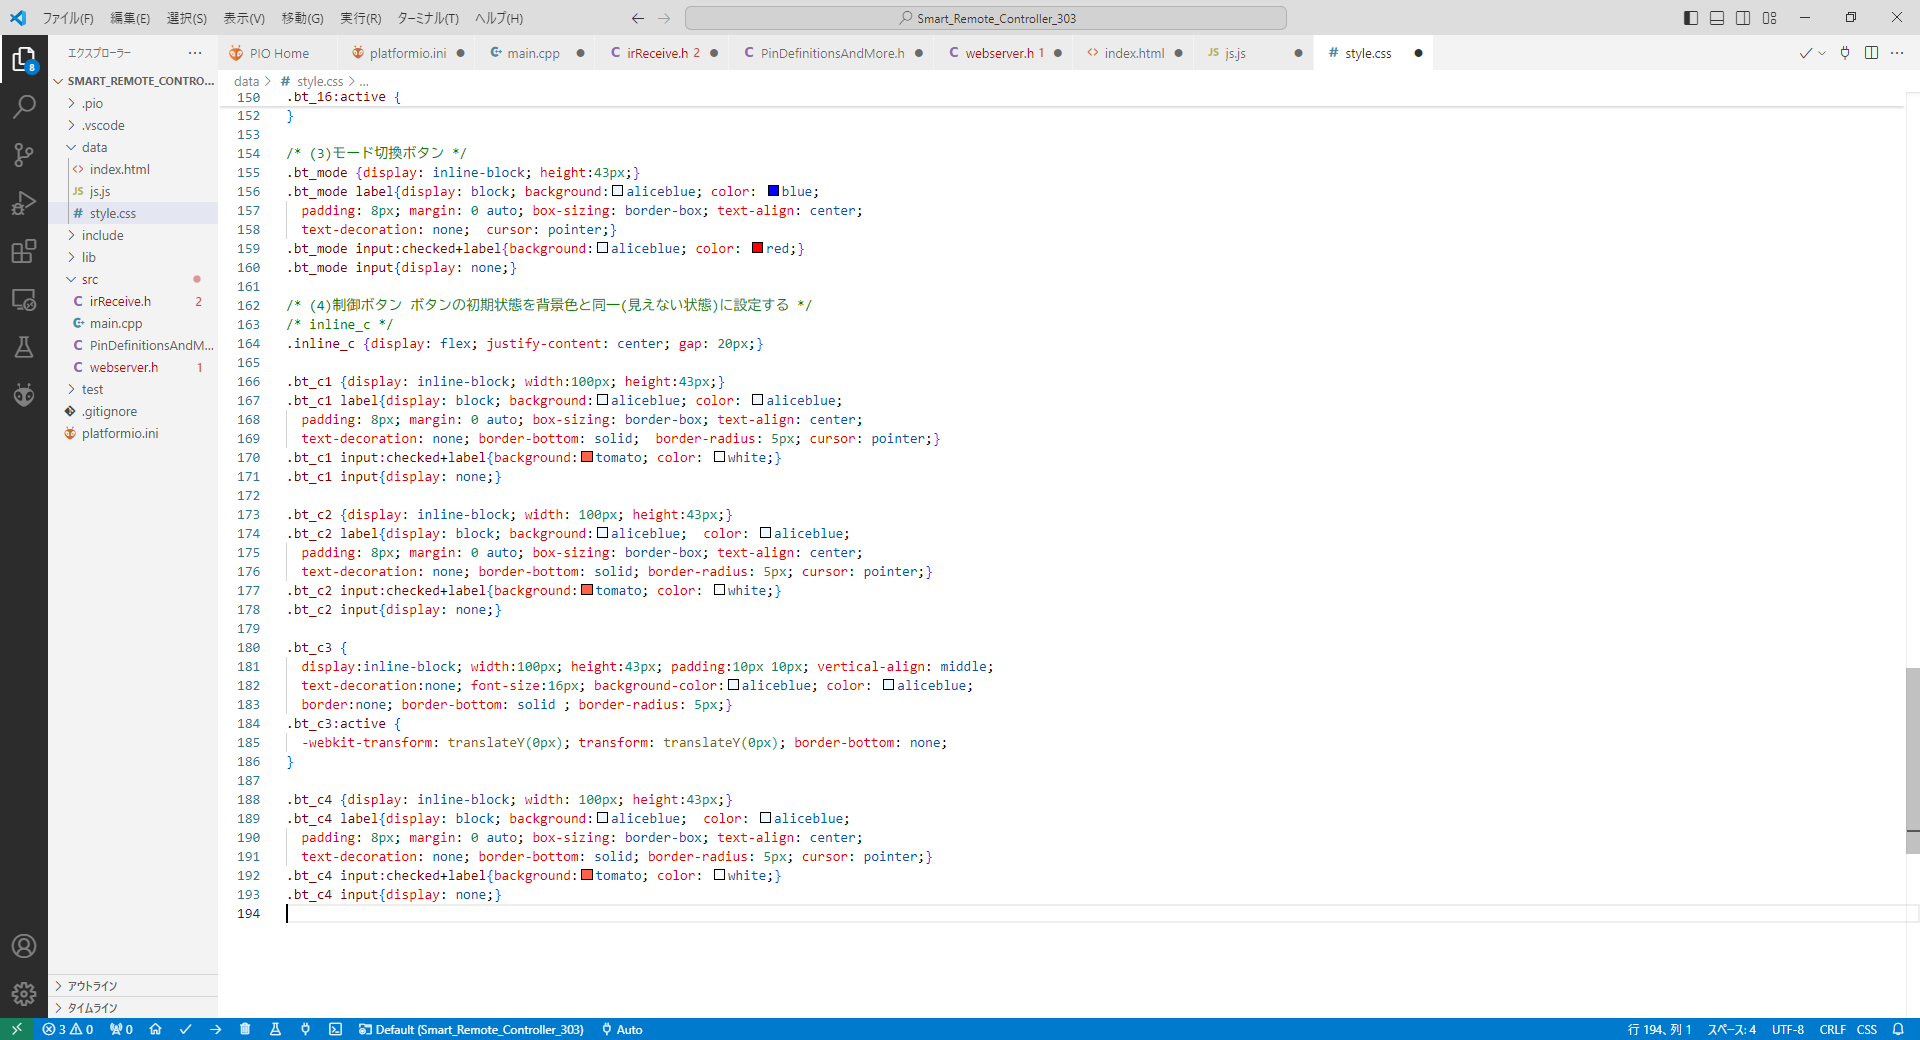The width and height of the screenshot is (1920, 1040).
Task: Click the PlatformIO Upload arrow in status bar
Action: click(216, 1029)
